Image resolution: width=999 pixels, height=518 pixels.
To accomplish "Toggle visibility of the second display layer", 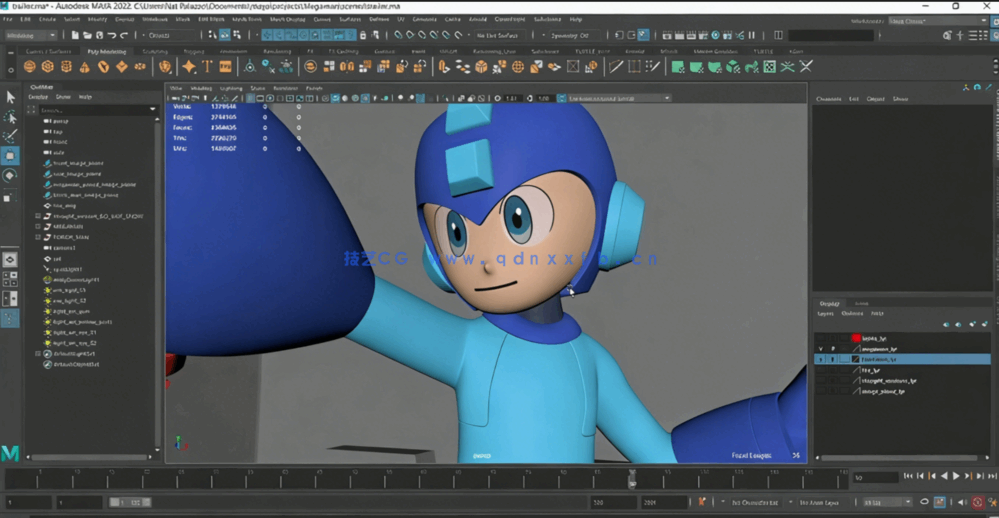I will pos(821,349).
